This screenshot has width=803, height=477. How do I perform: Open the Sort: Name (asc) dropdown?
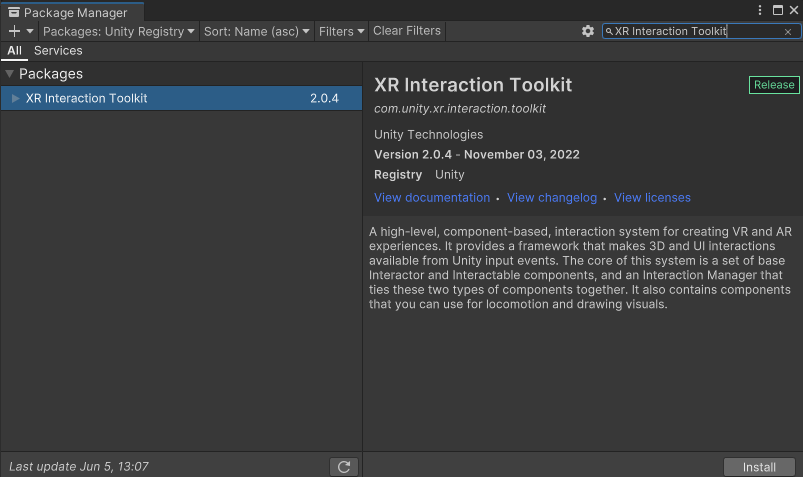[257, 31]
